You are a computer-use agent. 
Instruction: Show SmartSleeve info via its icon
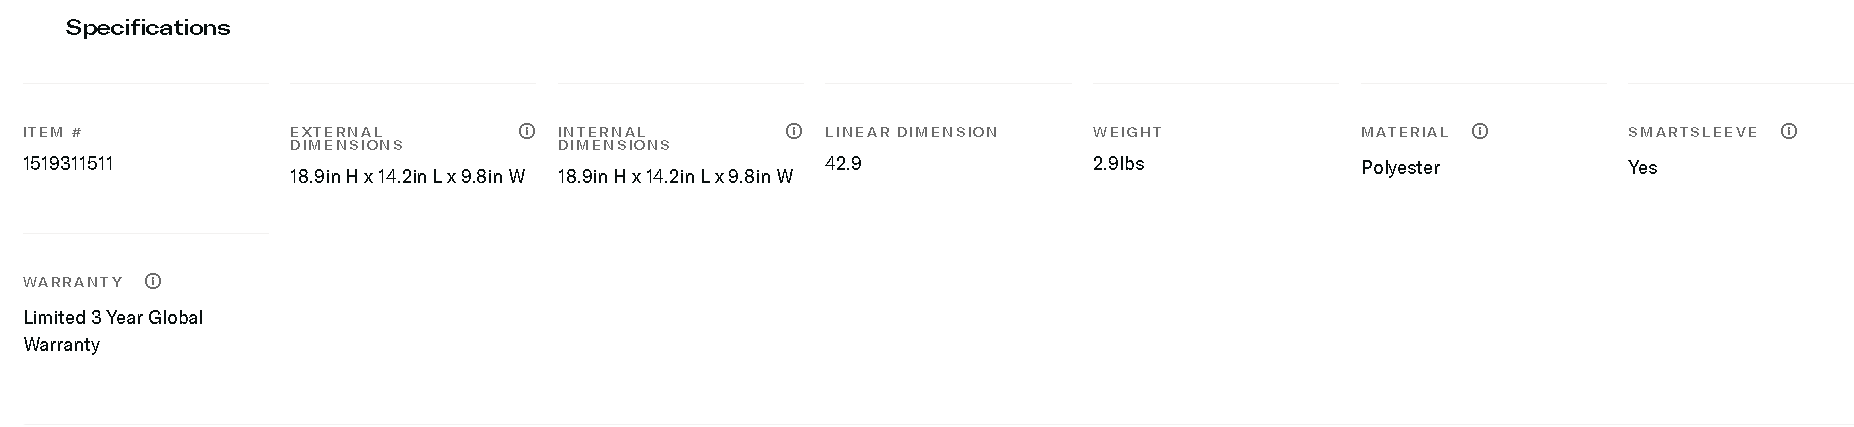point(1789,131)
